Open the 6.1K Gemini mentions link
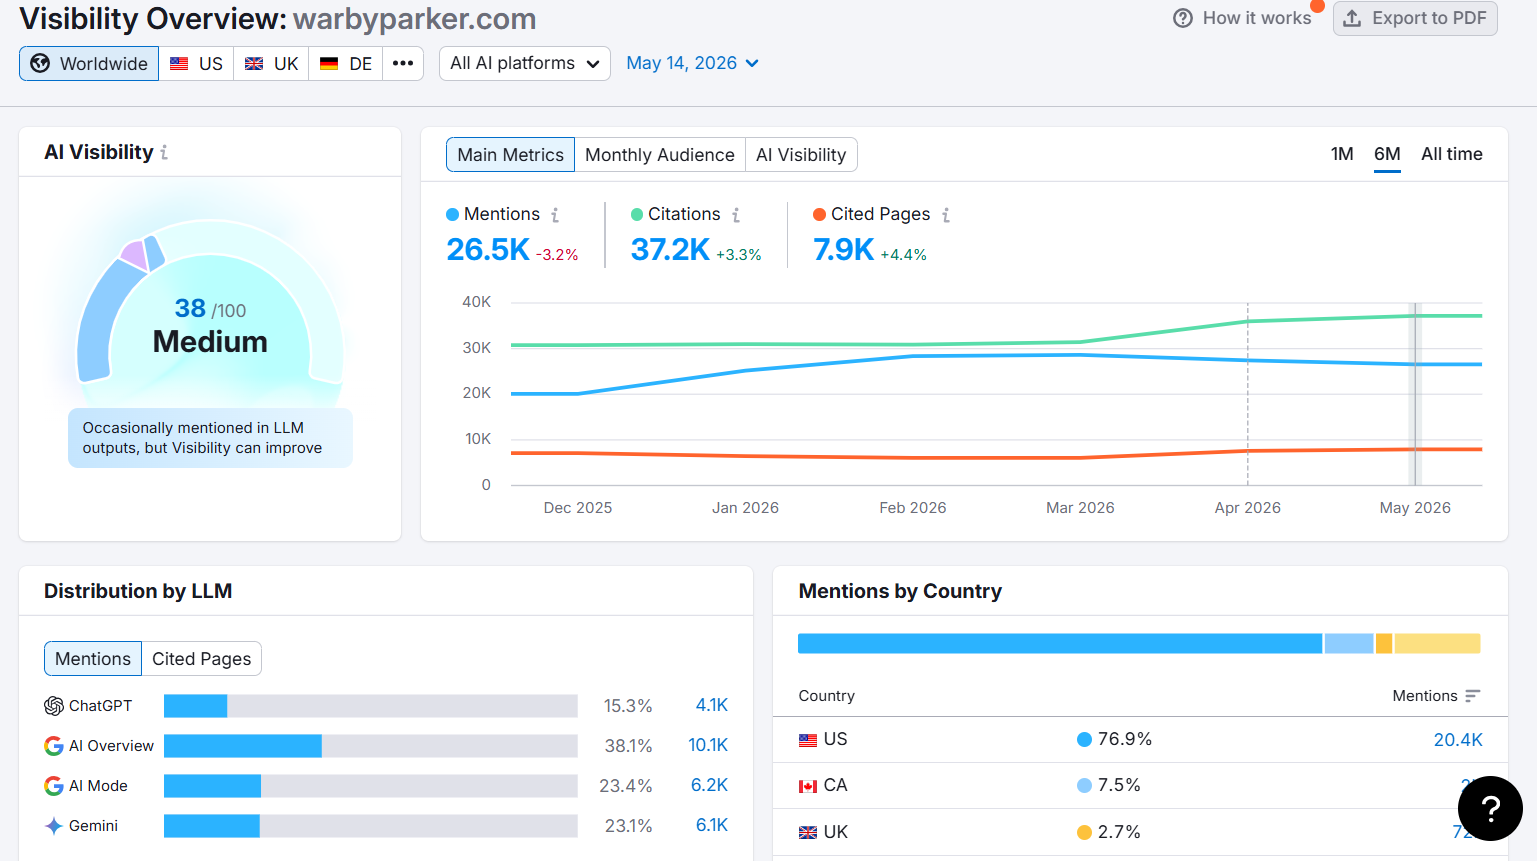Screen dimensions: 1537x861 [712, 825]
